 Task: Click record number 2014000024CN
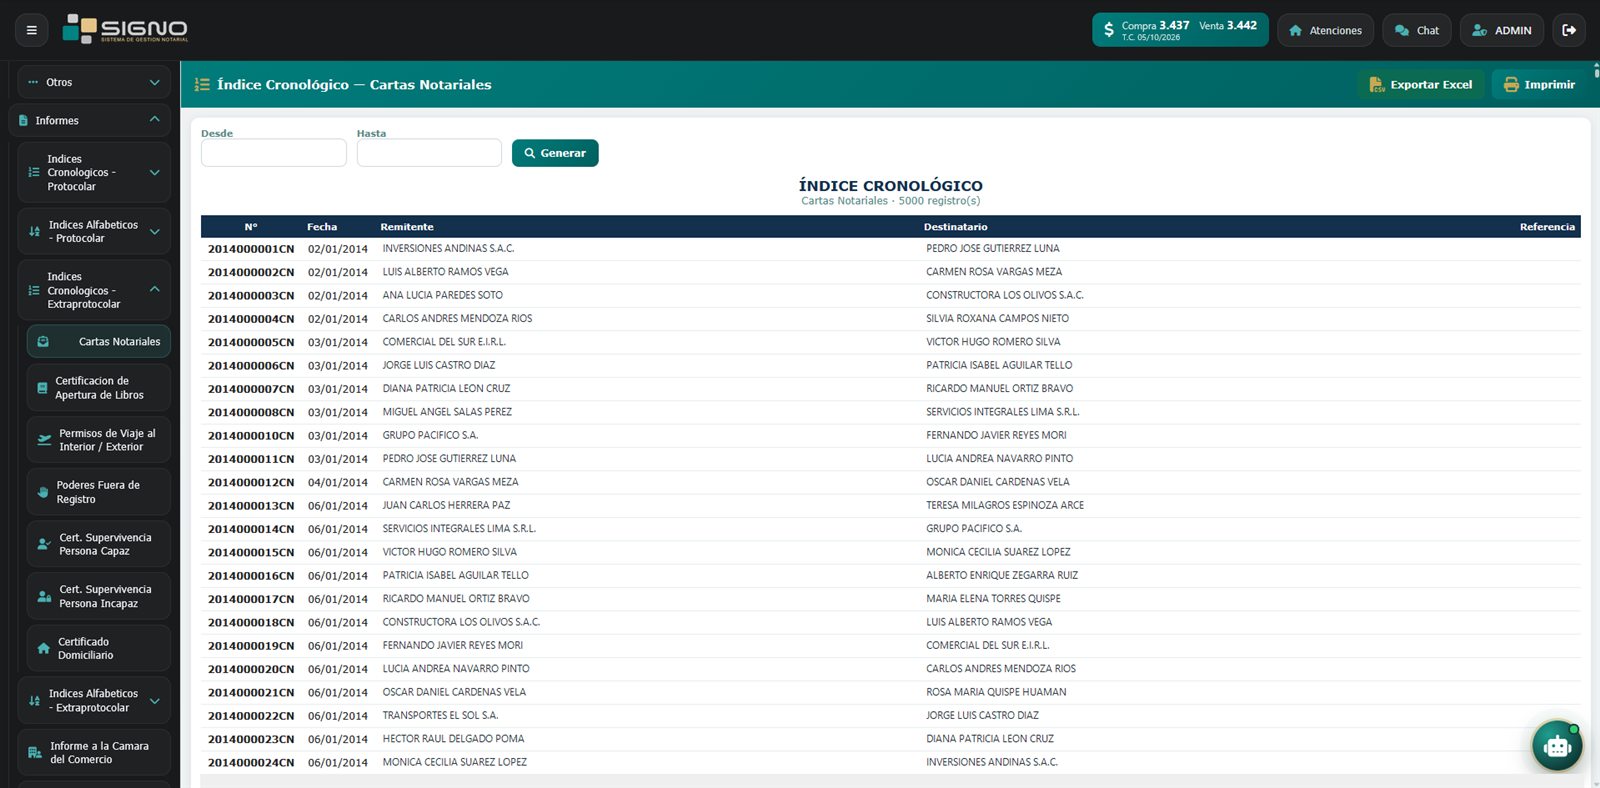pos(251,763)
